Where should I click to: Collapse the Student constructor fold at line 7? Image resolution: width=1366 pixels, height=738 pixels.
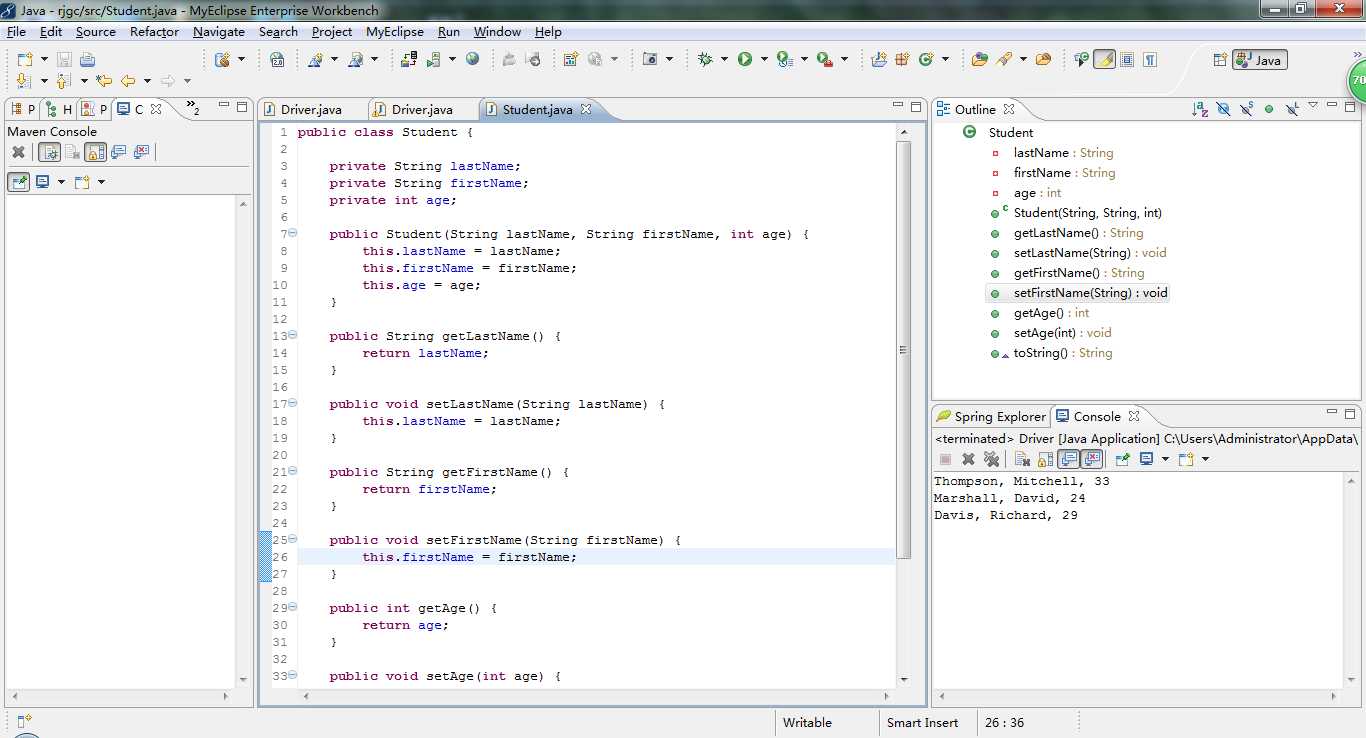point(292,234)
